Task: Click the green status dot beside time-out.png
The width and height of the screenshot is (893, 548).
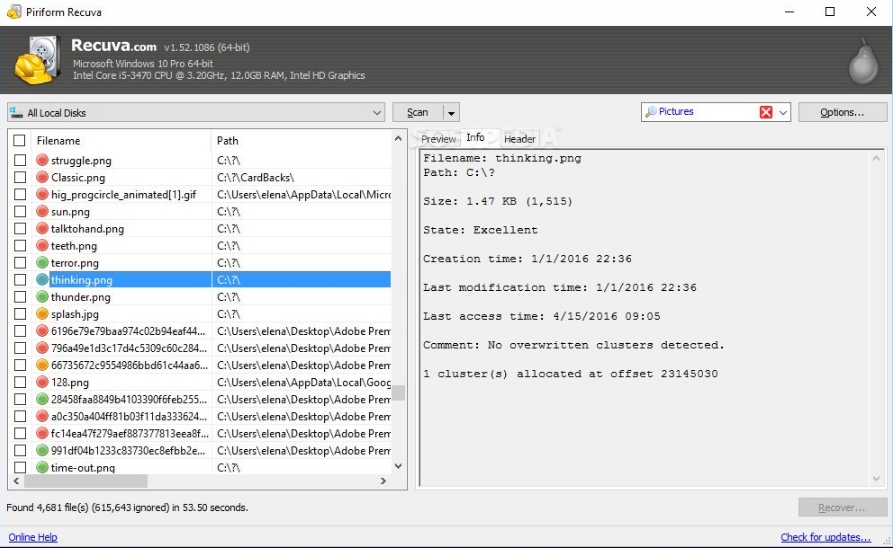Action: [42, 467]
